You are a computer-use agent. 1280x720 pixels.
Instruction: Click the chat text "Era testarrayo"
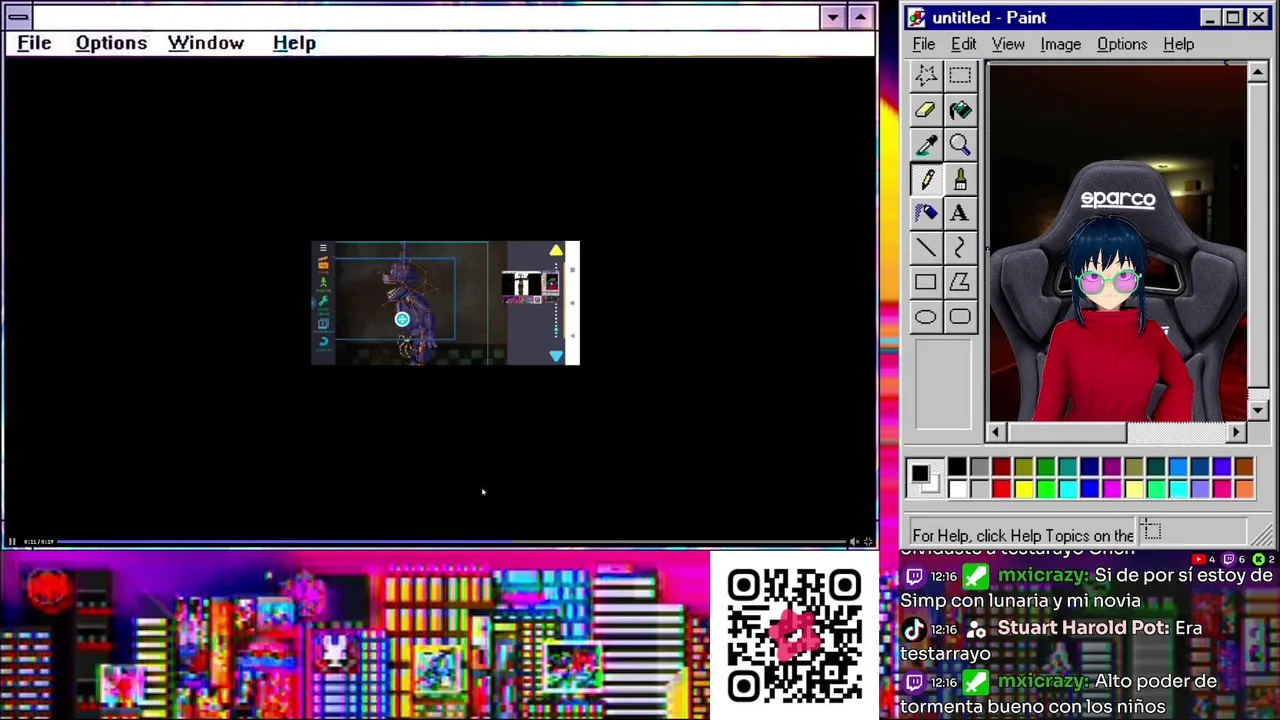point(1052,641)
